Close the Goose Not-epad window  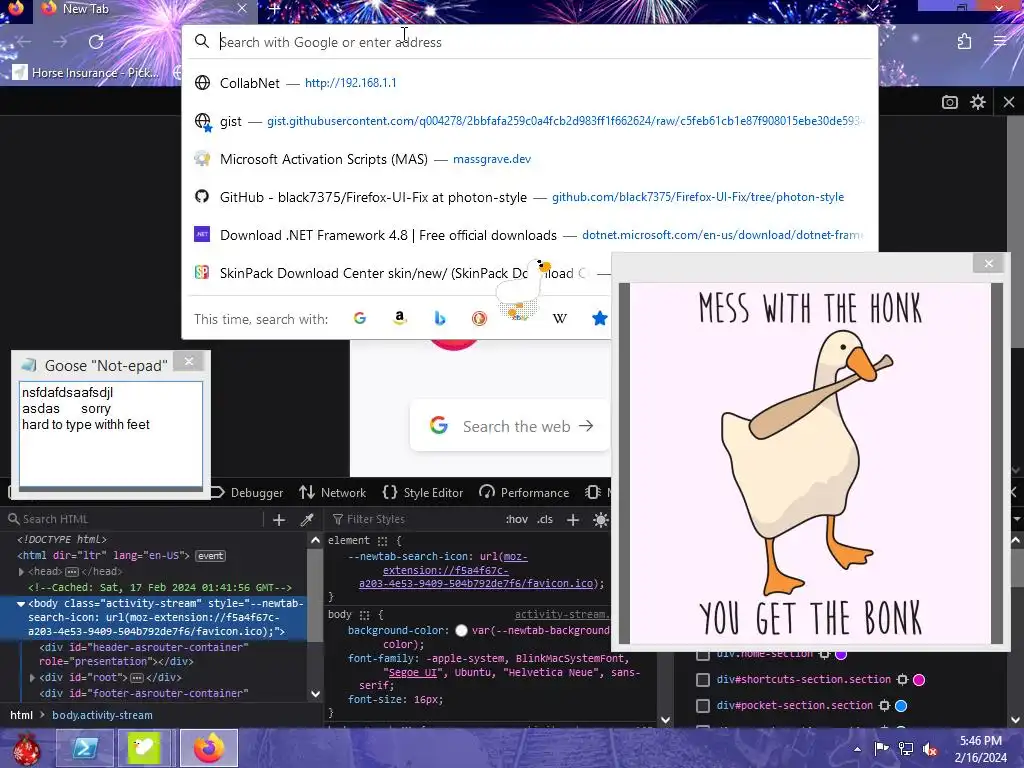[x=189, y=362]
